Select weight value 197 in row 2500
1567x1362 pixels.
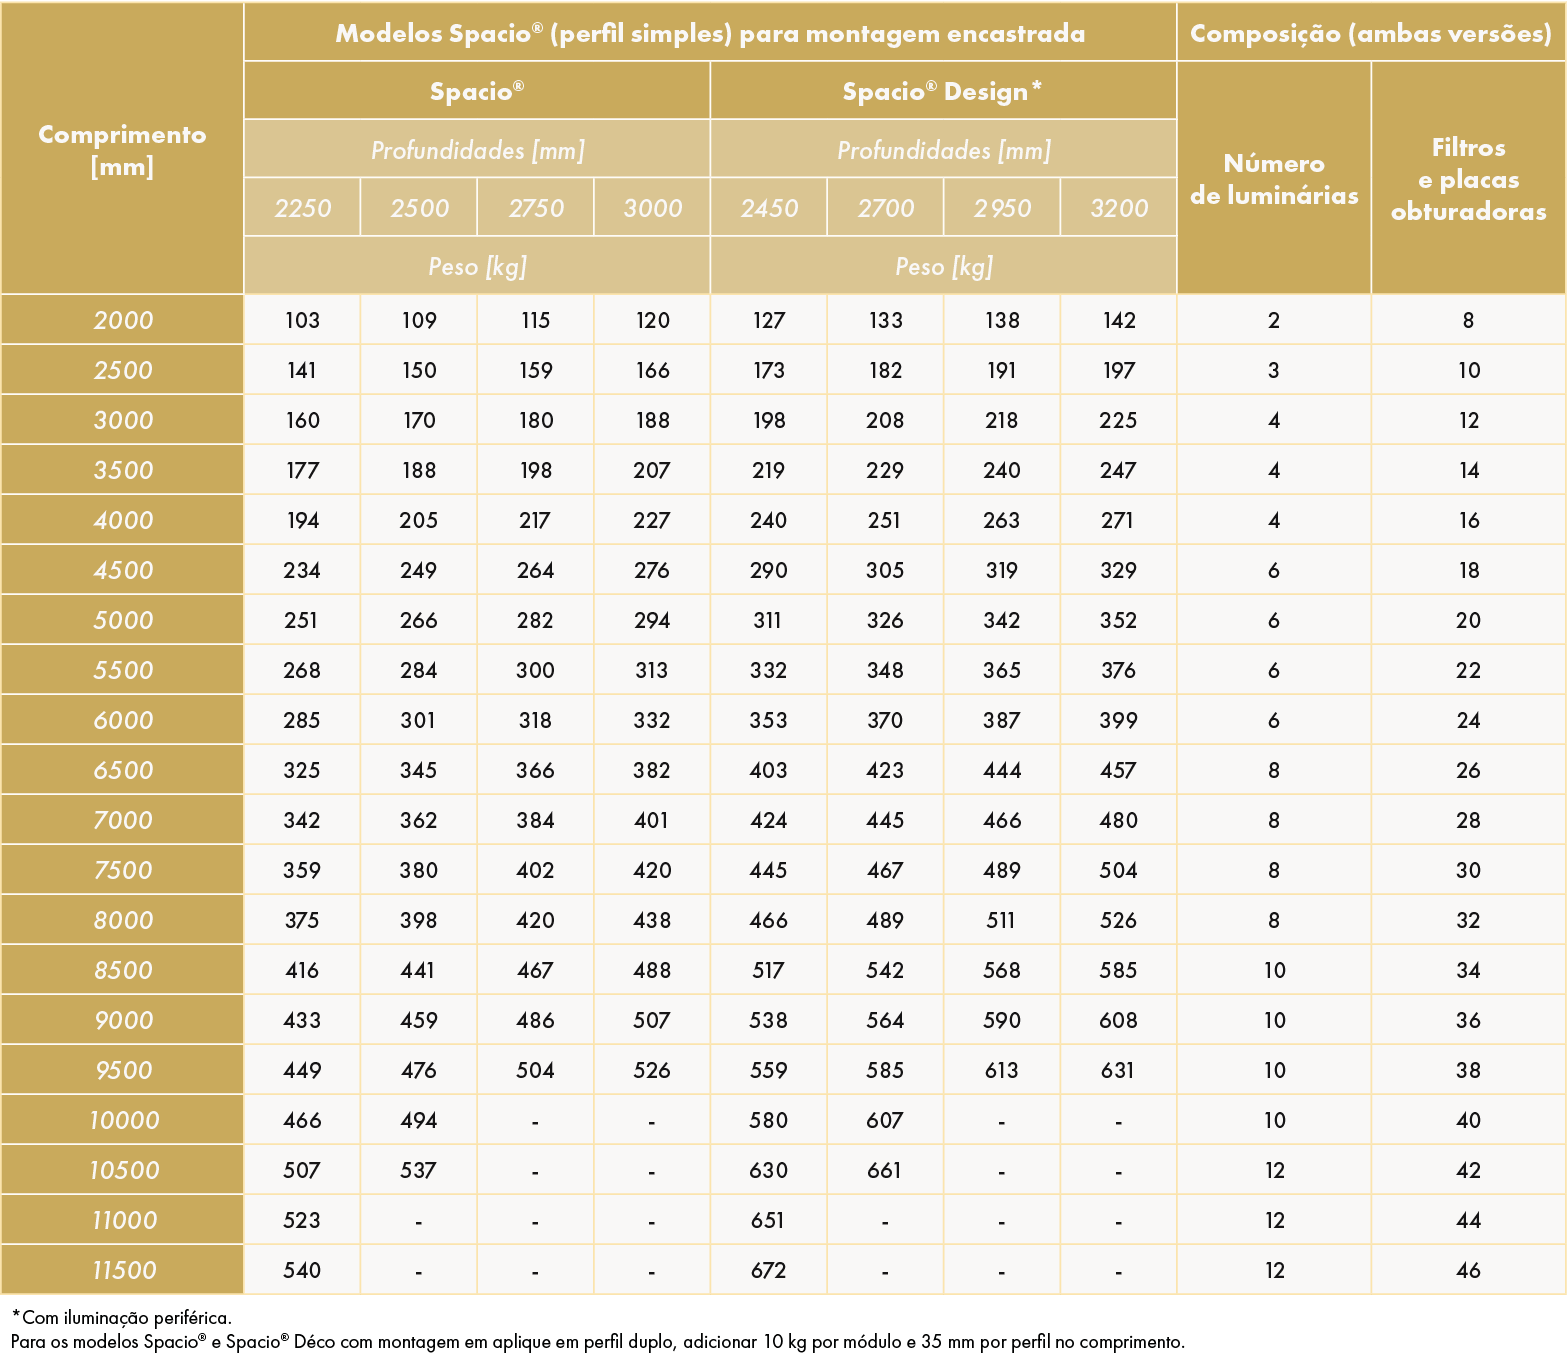1119,370
